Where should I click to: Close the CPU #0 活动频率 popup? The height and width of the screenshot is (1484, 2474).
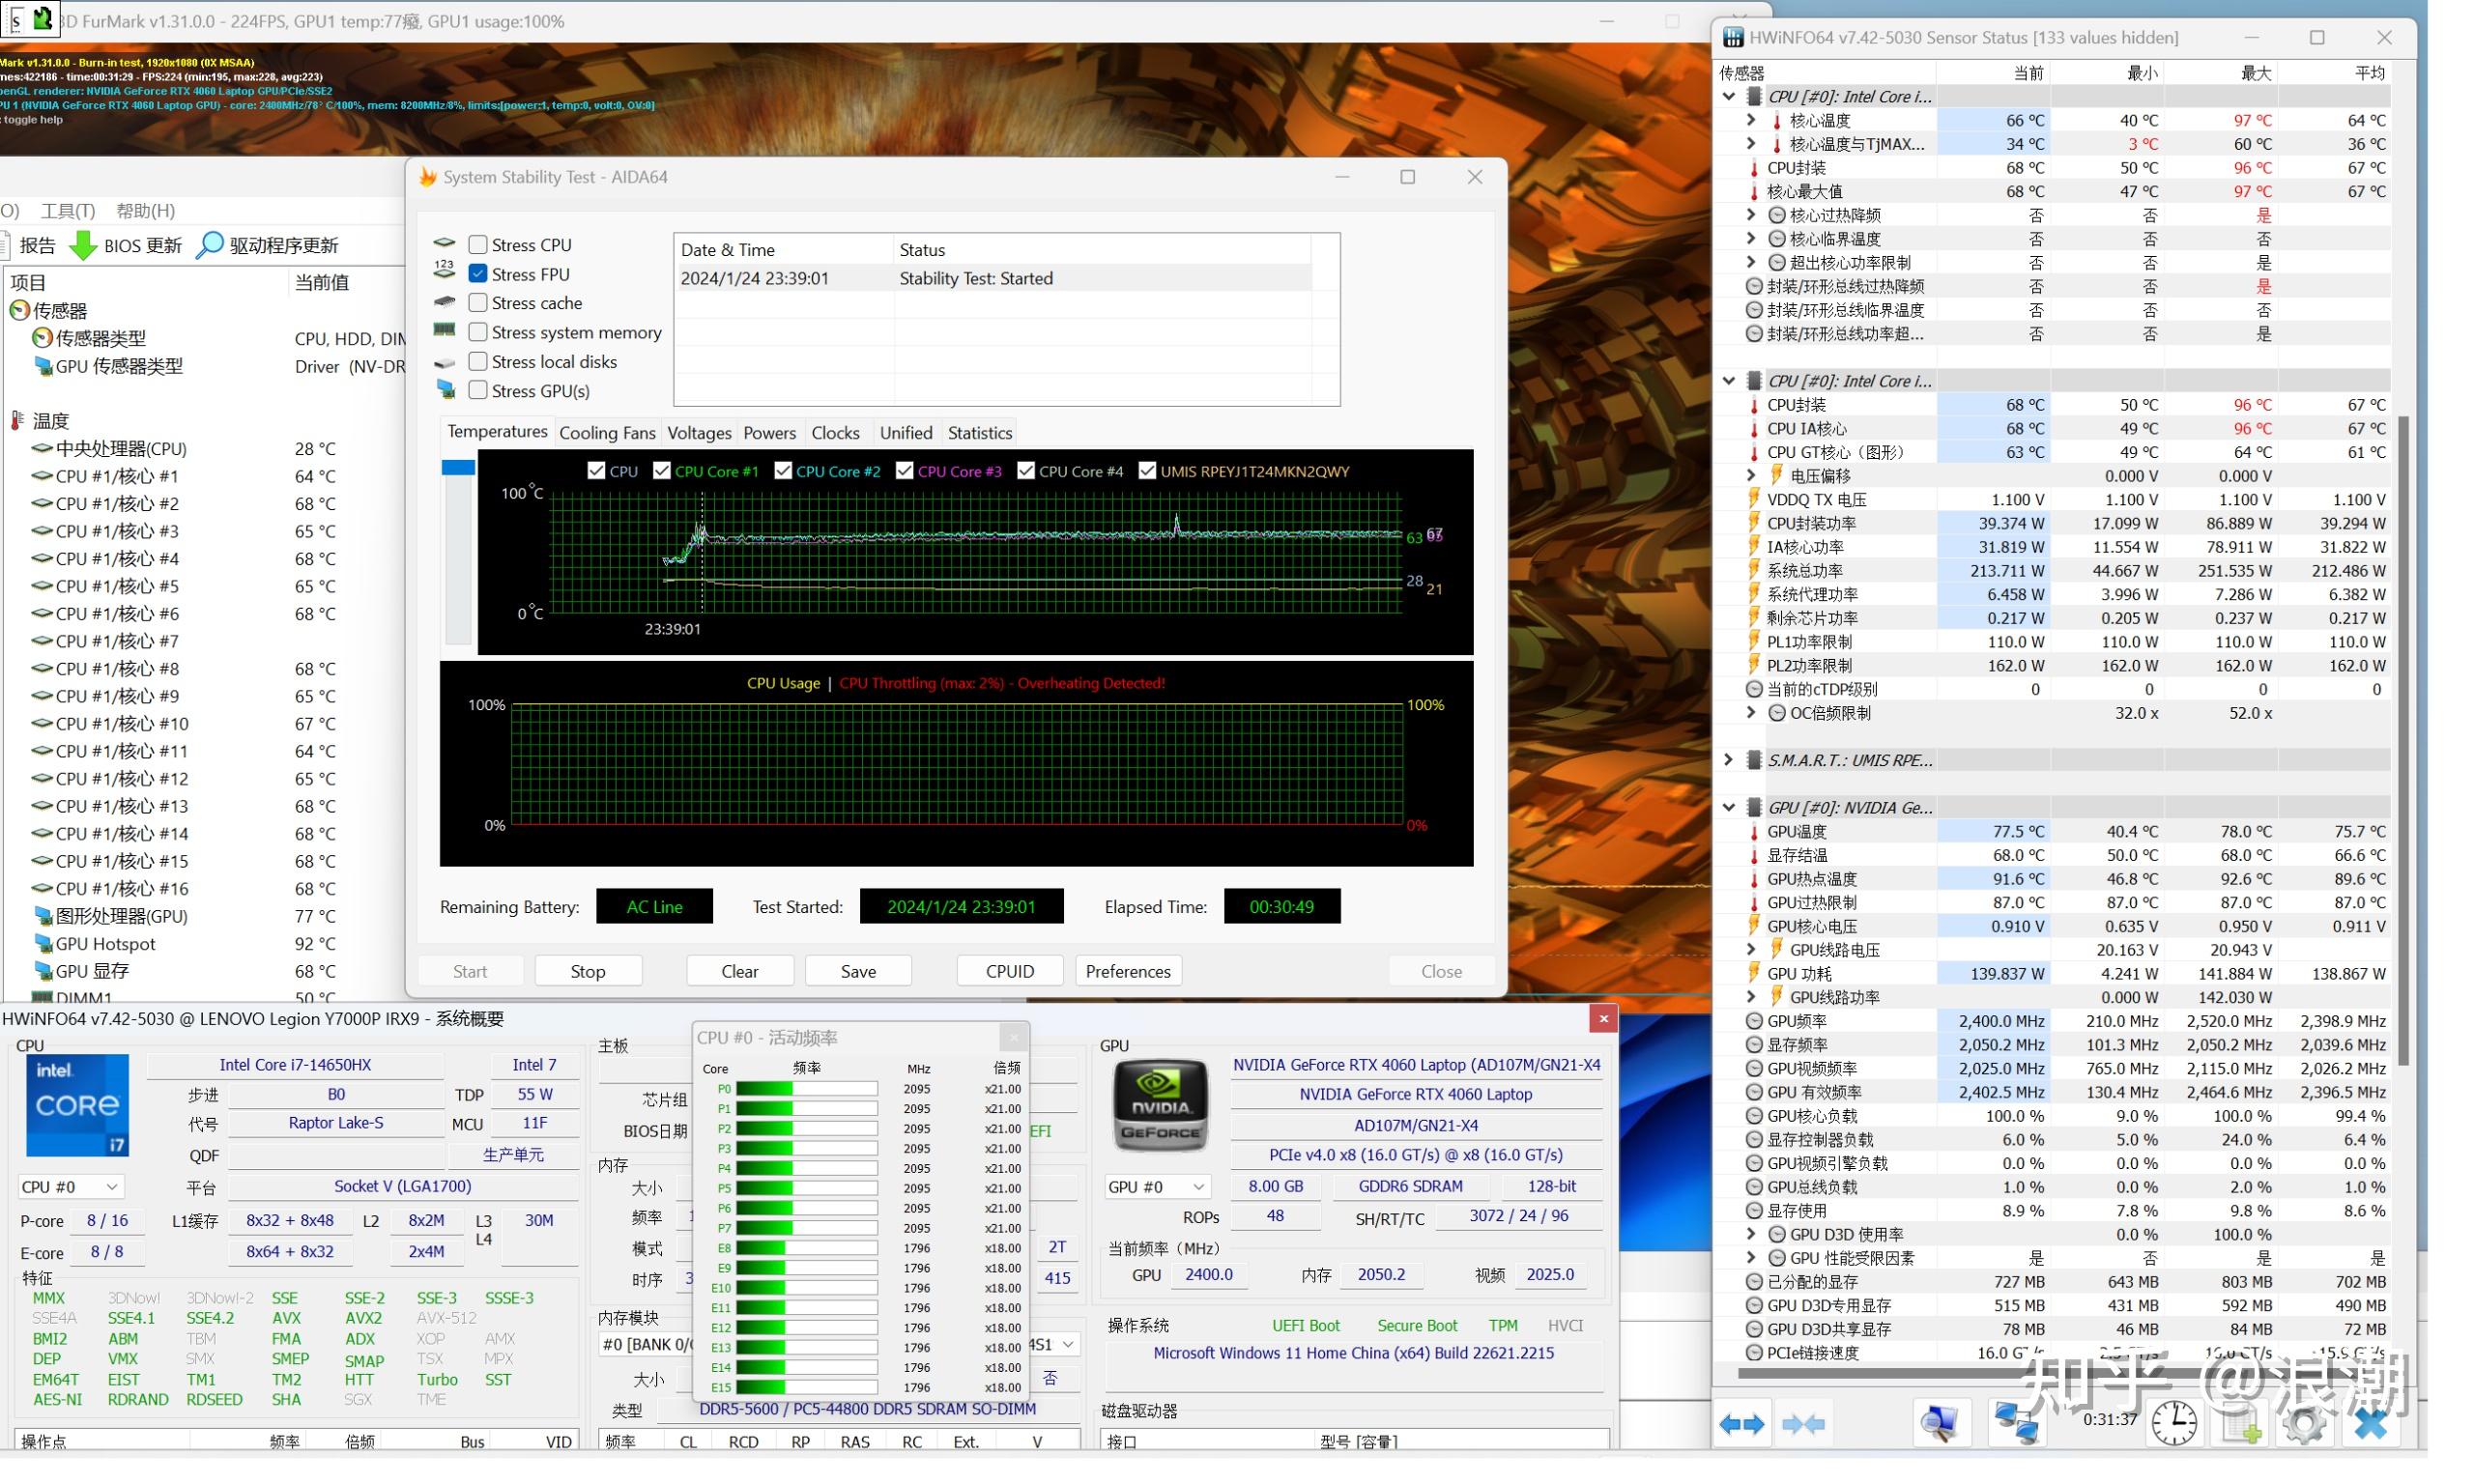(x=1013, y=1038)
